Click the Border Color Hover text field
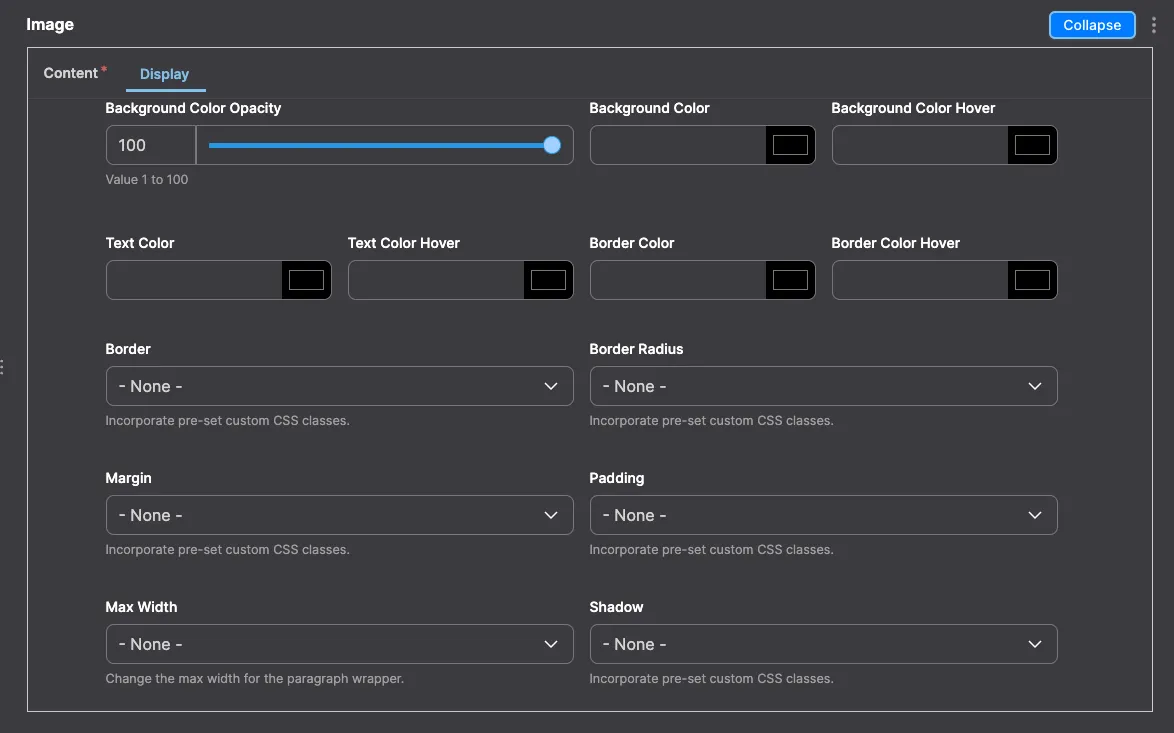1174x733 pixels. point(920,280)
